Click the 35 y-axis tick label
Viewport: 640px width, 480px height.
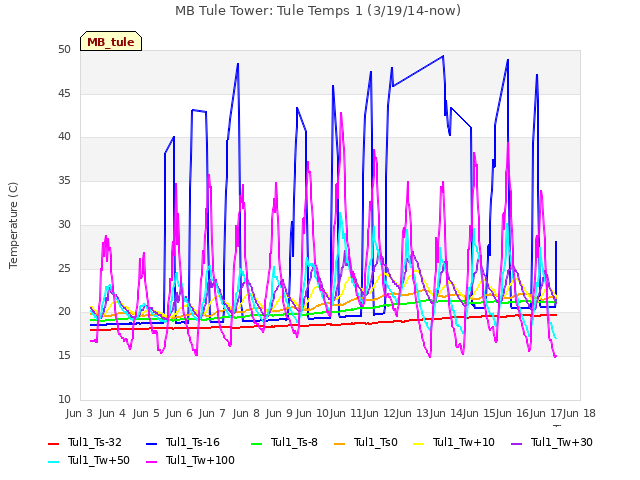coord(64,180)
